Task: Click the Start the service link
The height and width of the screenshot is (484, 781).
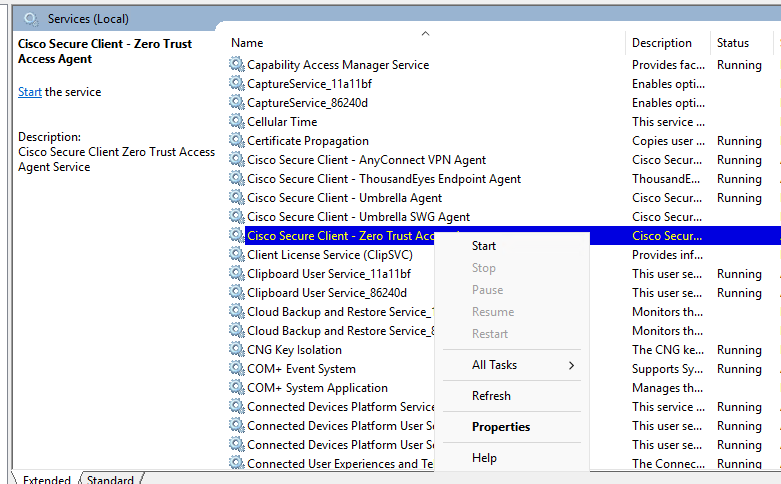Action: (x=30, y=92)
